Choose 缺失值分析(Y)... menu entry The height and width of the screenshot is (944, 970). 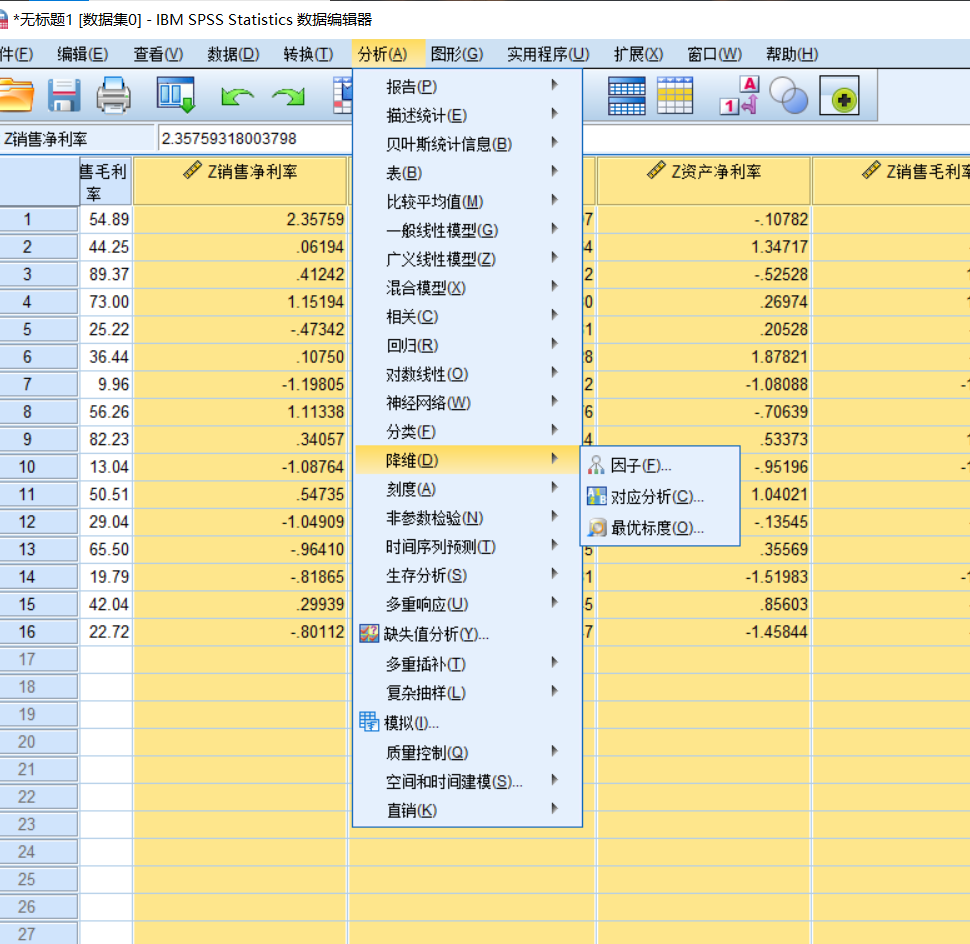tap(467, 633)
